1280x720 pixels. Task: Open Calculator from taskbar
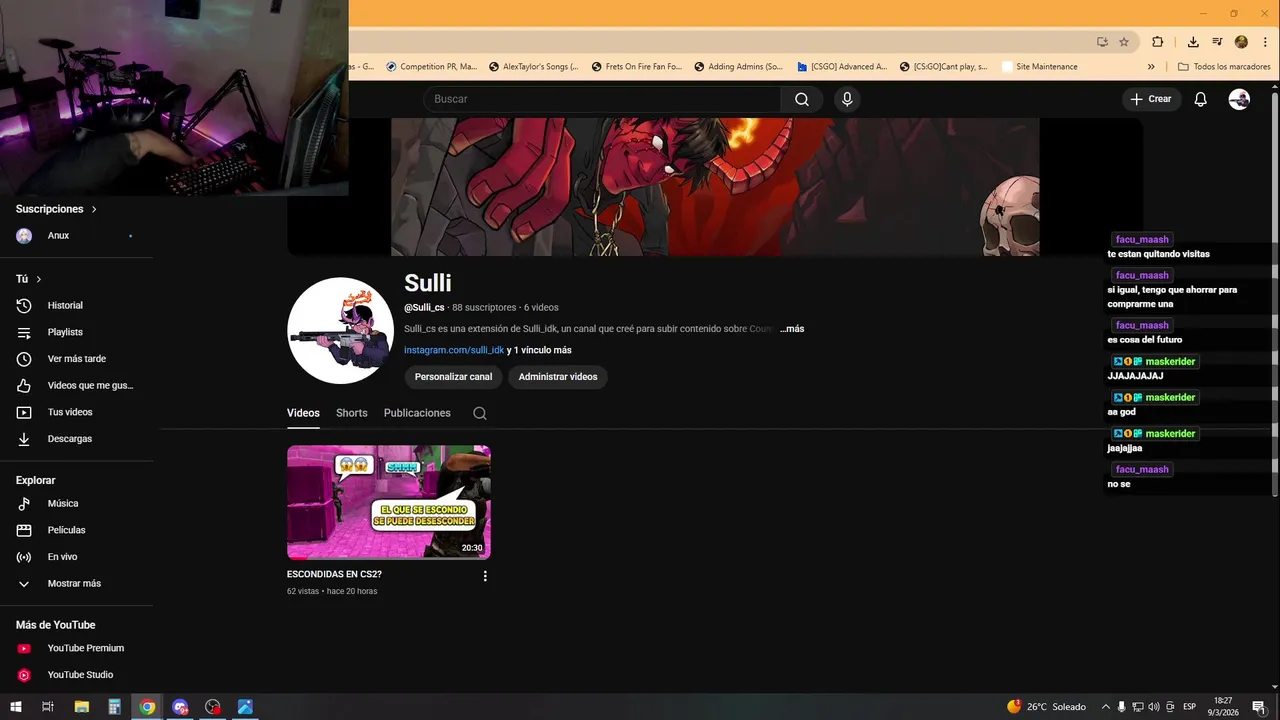tap(114, 707)
